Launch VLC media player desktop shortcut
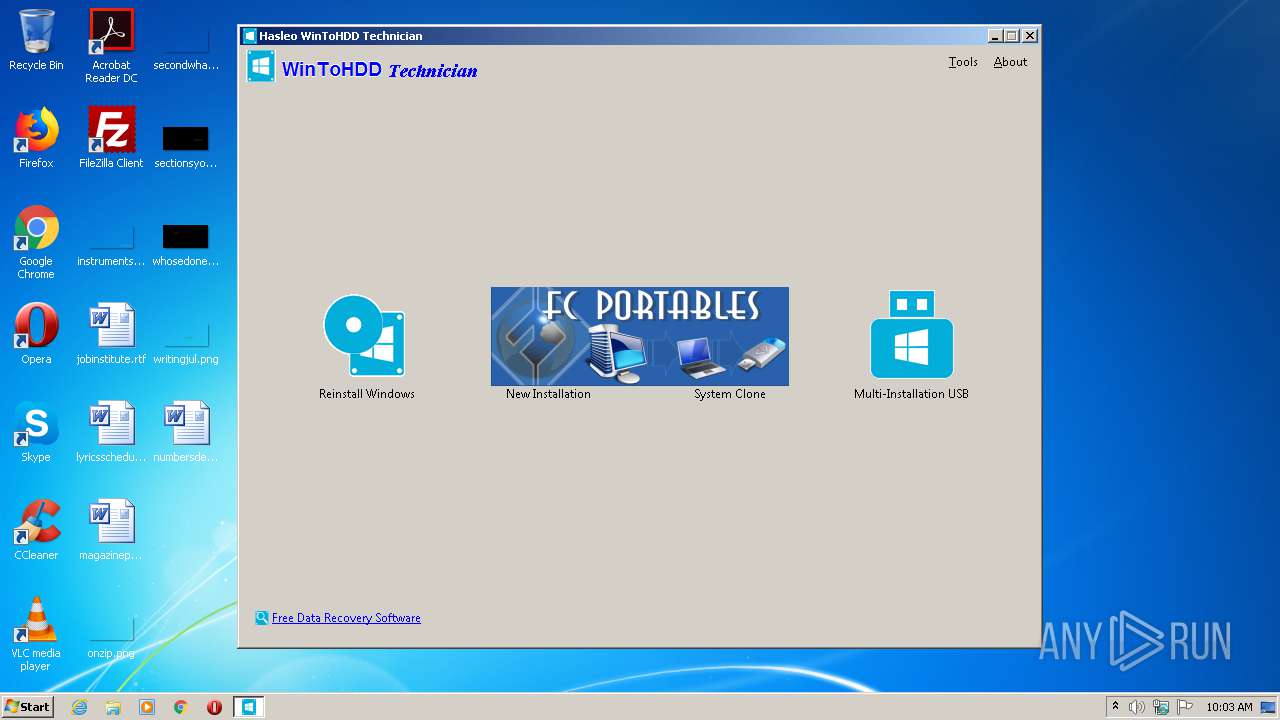 (36, 634)
